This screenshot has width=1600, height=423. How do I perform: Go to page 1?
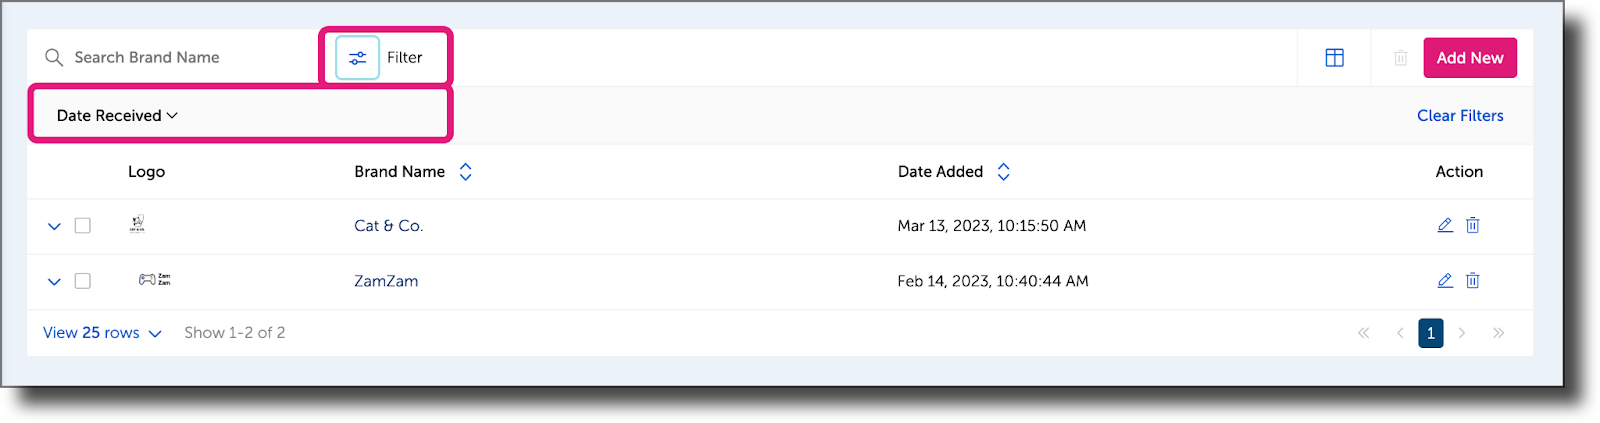(x=1430, y=333)
